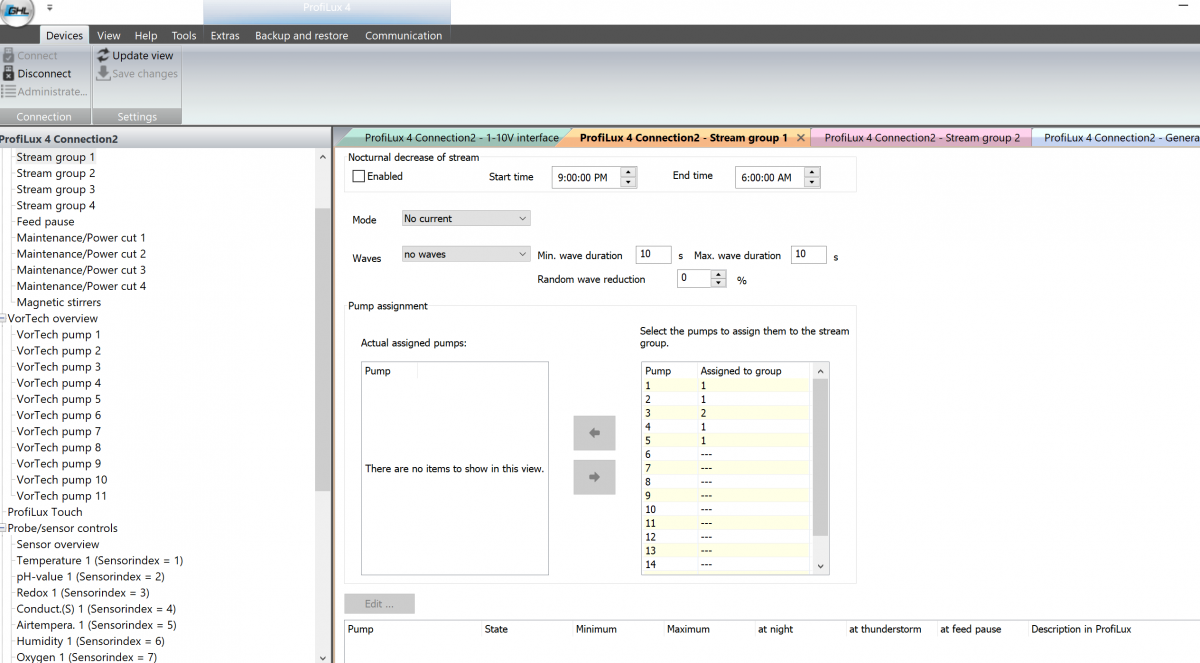The image size is (1200, 663).
Task: Open the Backup and restore tab
Action: [302, 35]
